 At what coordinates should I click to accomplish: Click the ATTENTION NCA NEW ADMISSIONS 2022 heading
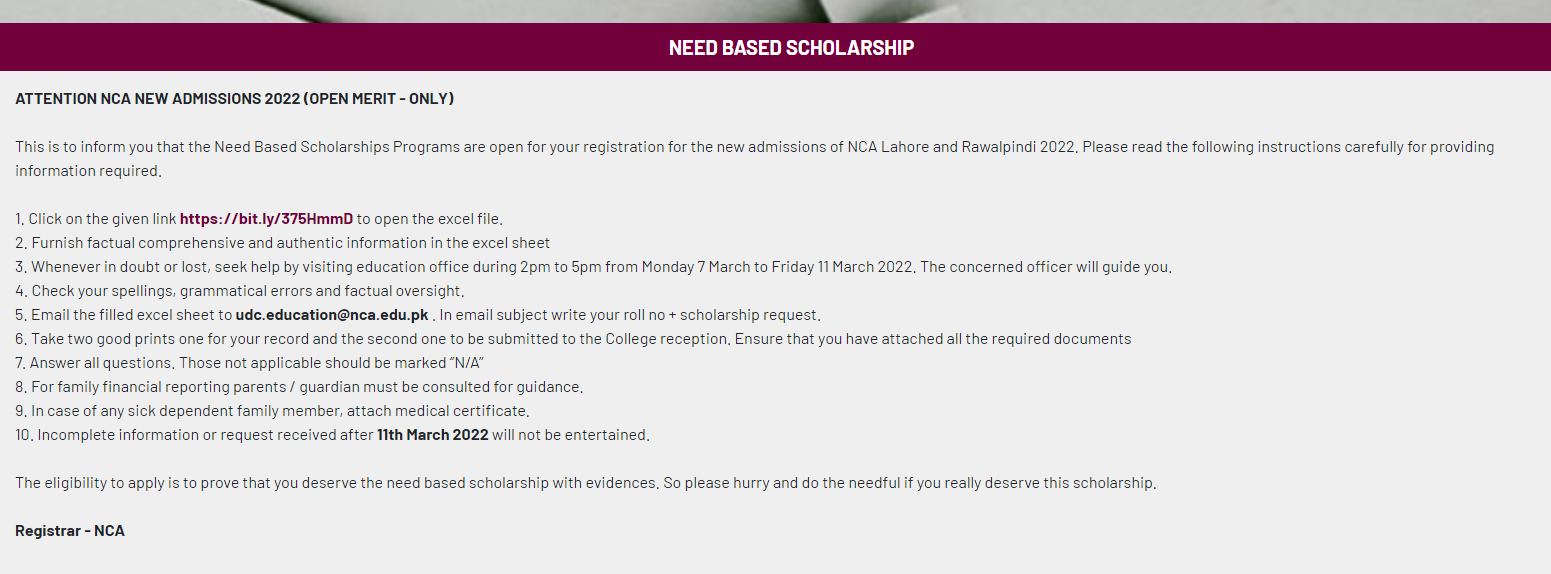coord(235,98)
